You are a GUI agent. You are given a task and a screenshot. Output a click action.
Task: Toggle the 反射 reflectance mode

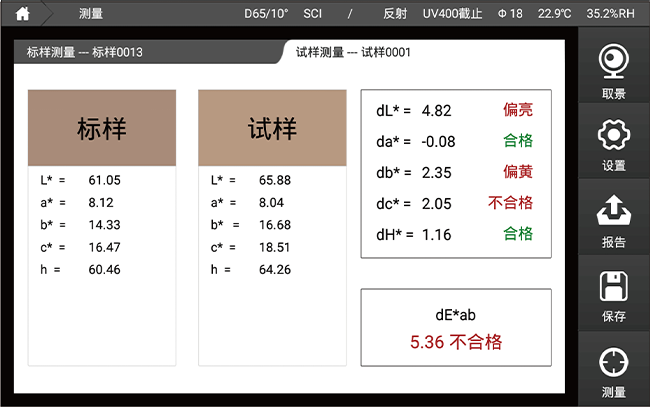pyautogui.click(x=395, y=14)
